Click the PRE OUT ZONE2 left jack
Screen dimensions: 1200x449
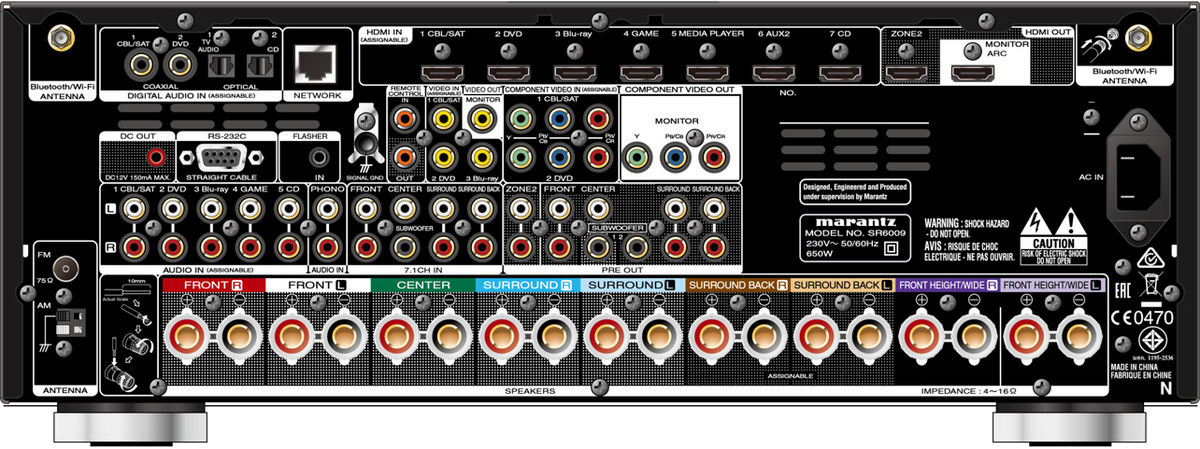tap(520, 209)
